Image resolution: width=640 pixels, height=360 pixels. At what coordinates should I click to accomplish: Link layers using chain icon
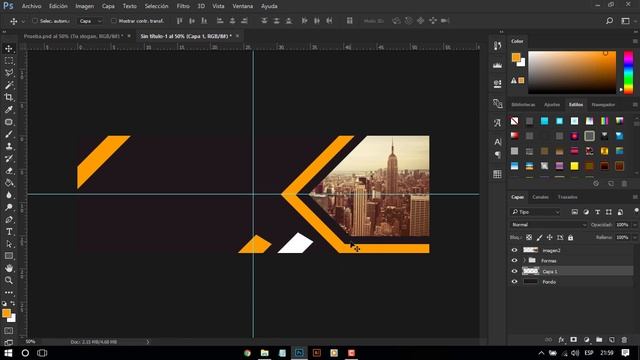pos(549,340)
